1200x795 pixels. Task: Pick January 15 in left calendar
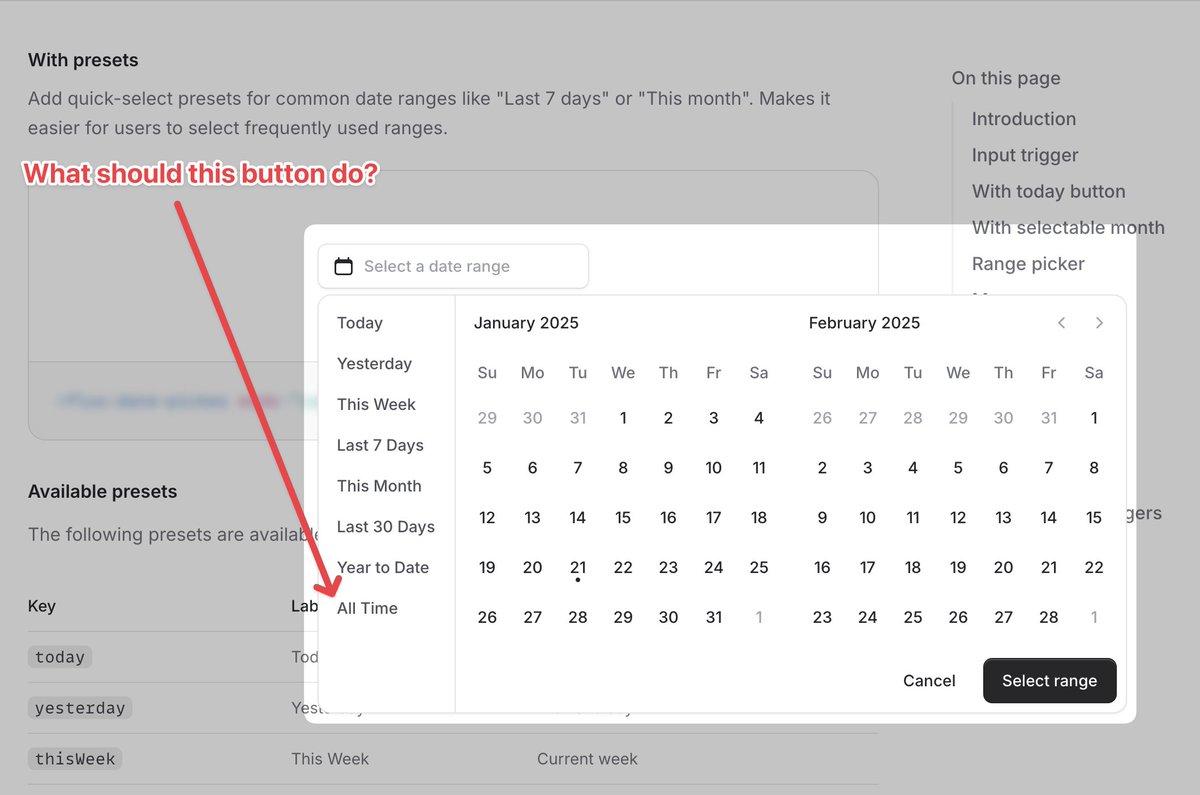tap(623, 517)
